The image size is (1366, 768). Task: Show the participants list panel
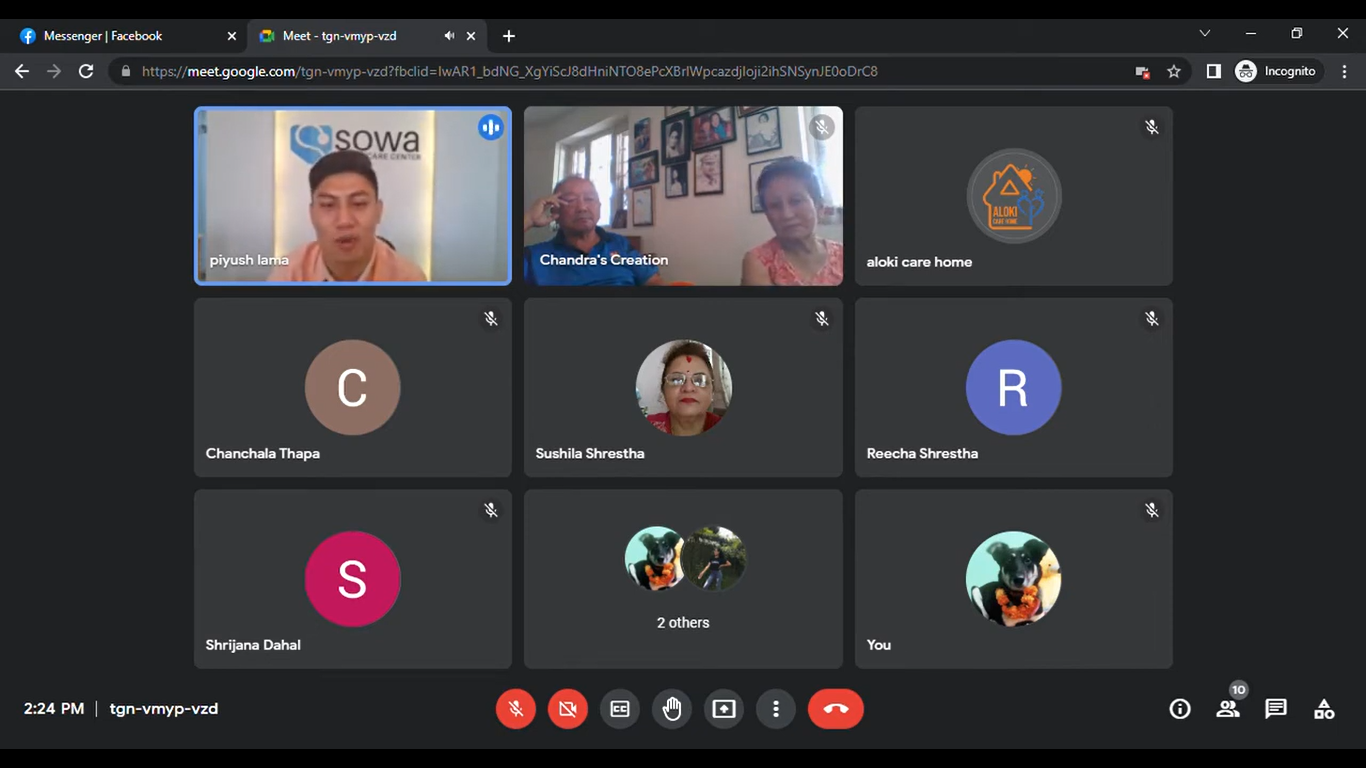point(1228,709)
